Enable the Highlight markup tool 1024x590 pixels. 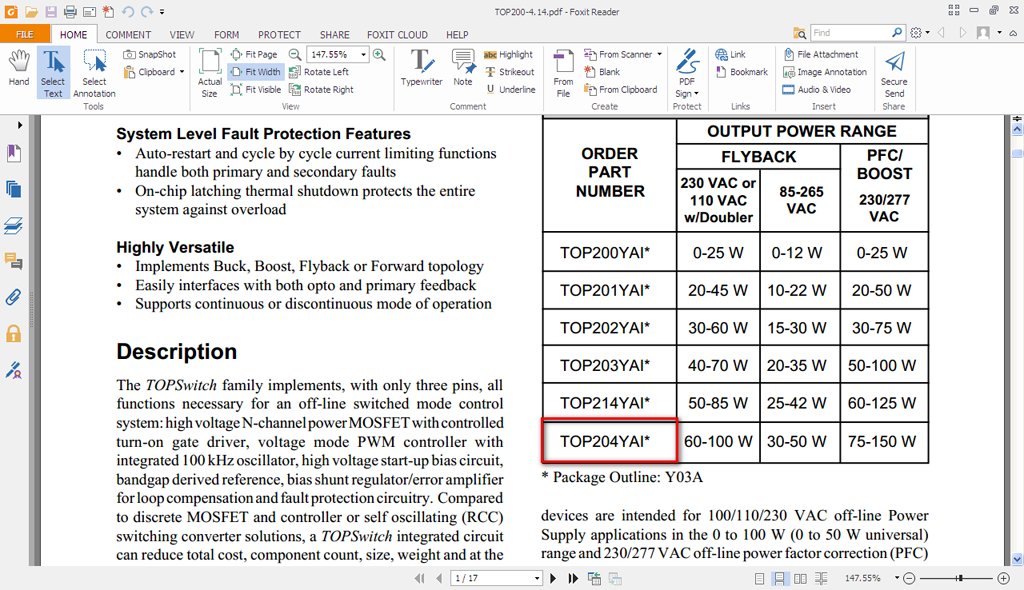[x=509, y=54]
